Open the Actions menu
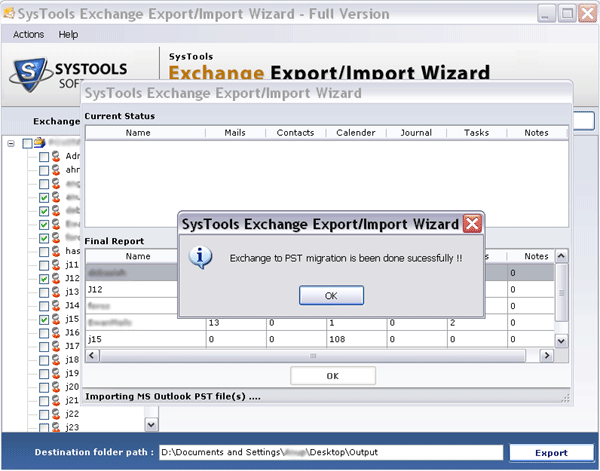This screenshot has width=600, height=471. pyautogui.click(x=28, y=34)
